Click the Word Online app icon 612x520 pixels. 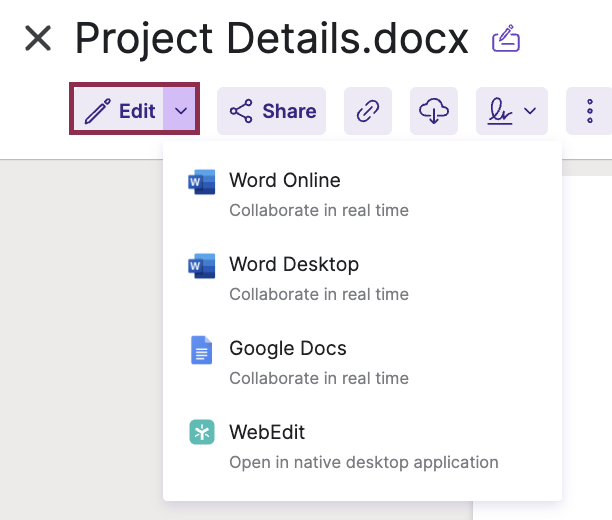[201, 182]
